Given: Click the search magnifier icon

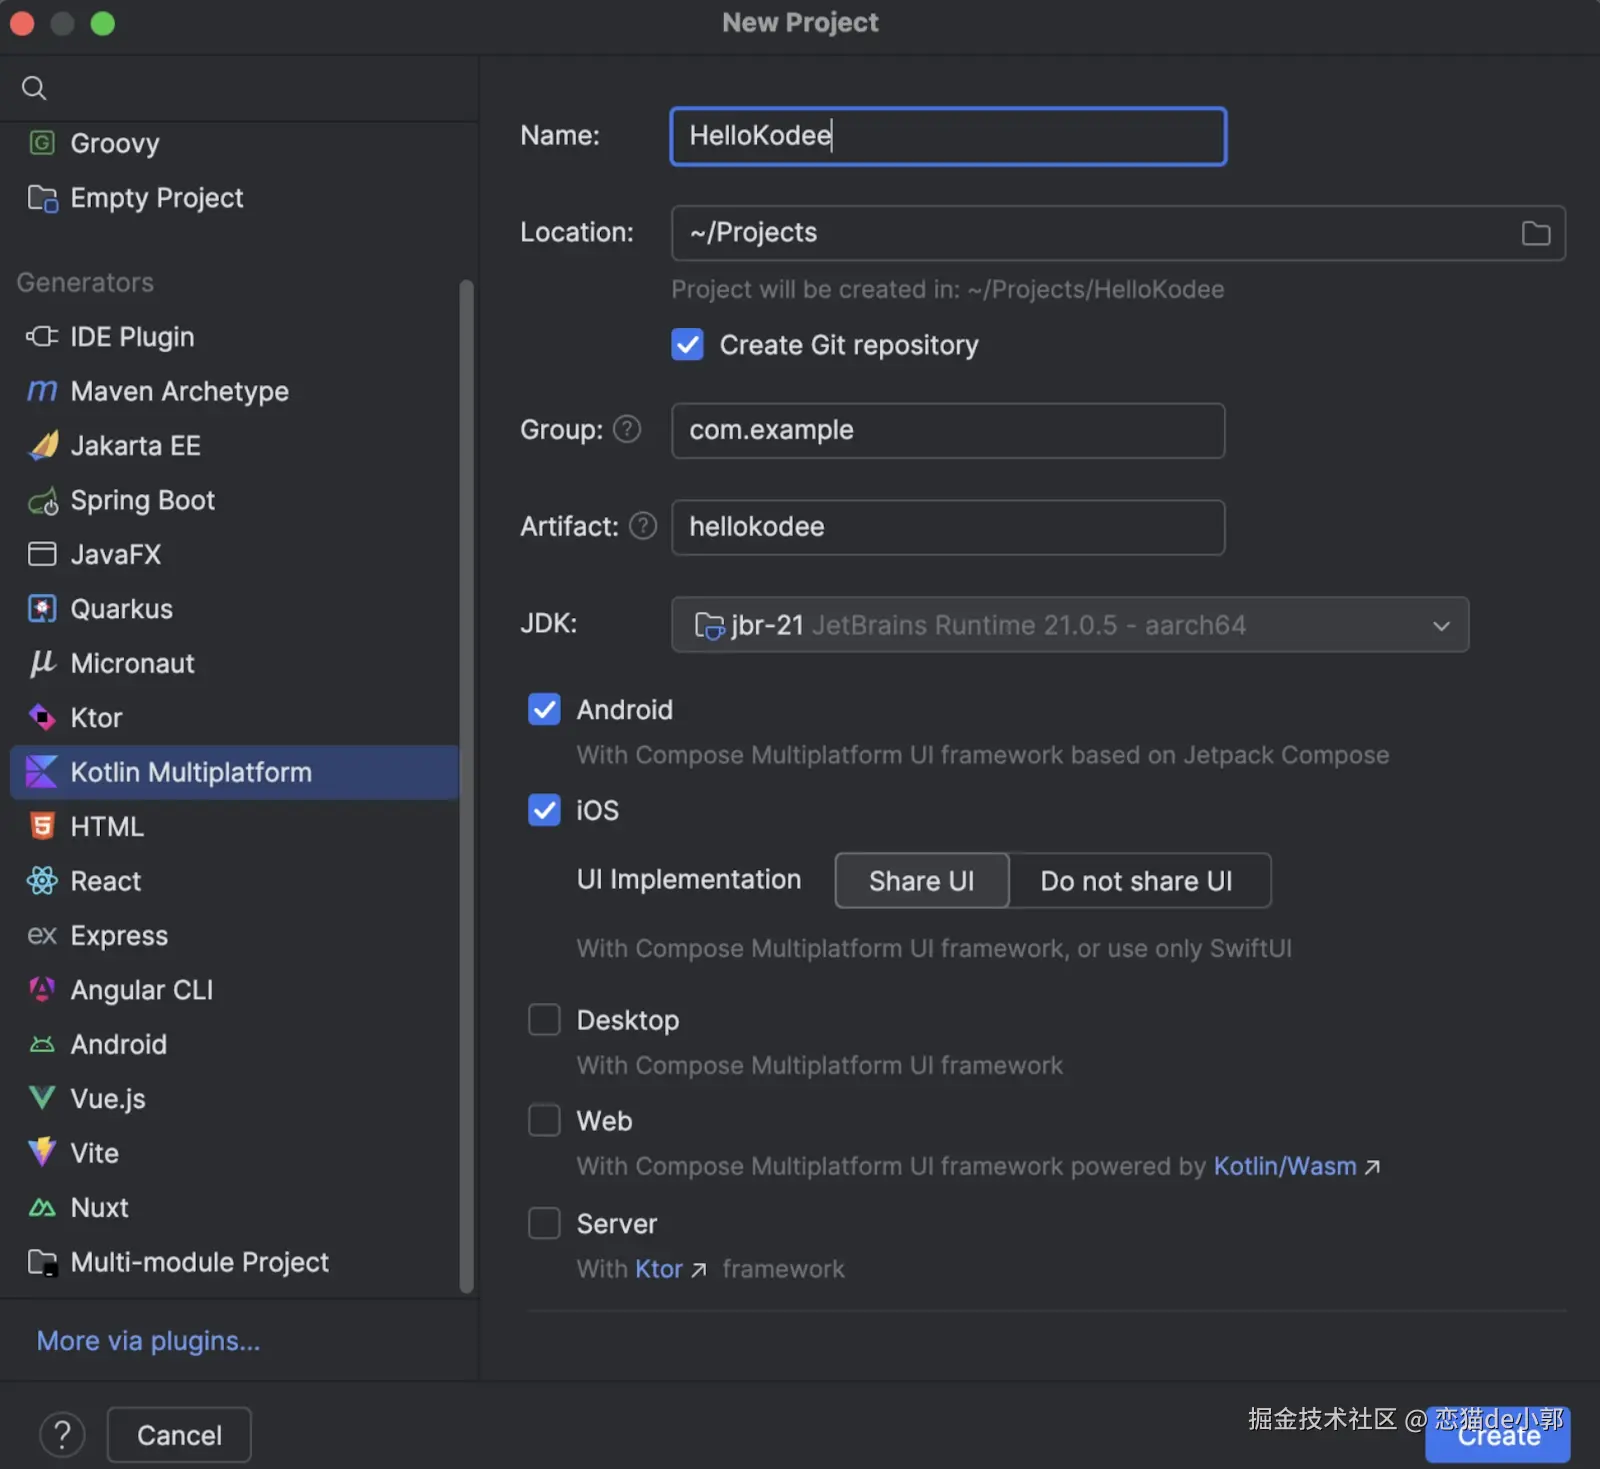Looking at the screenshot, I should point(34,88).
